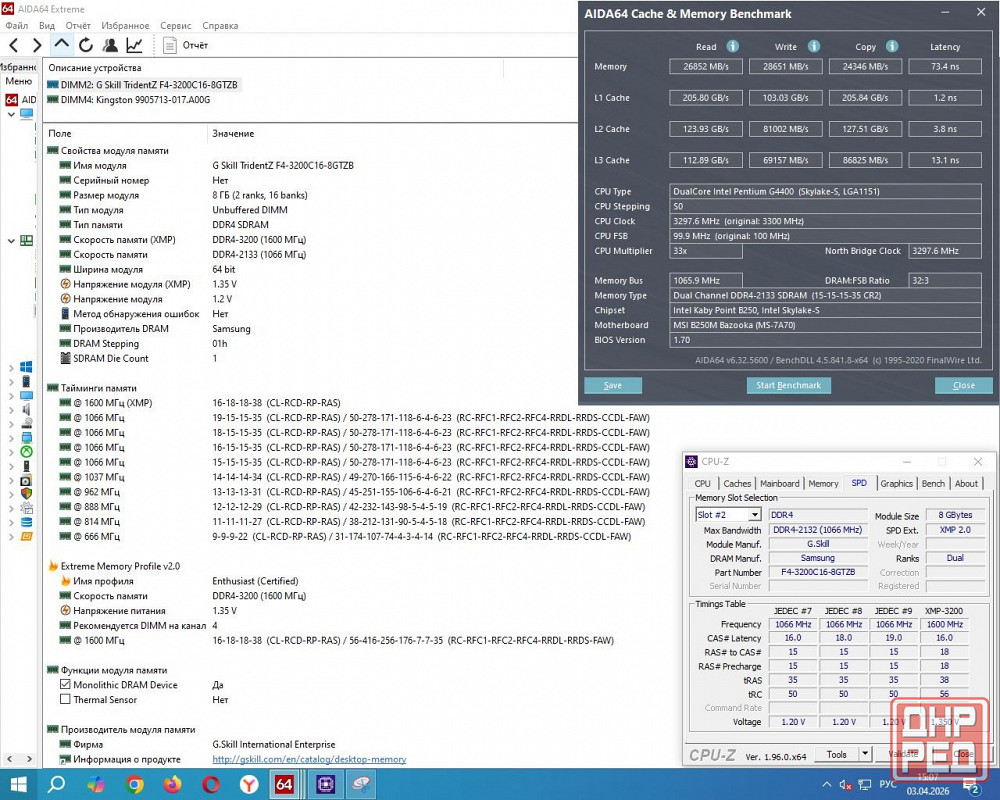Select the DIMM4 Kingston device row
The width and height of the screenshot is (1000, 800).
(x=135, y=100)
